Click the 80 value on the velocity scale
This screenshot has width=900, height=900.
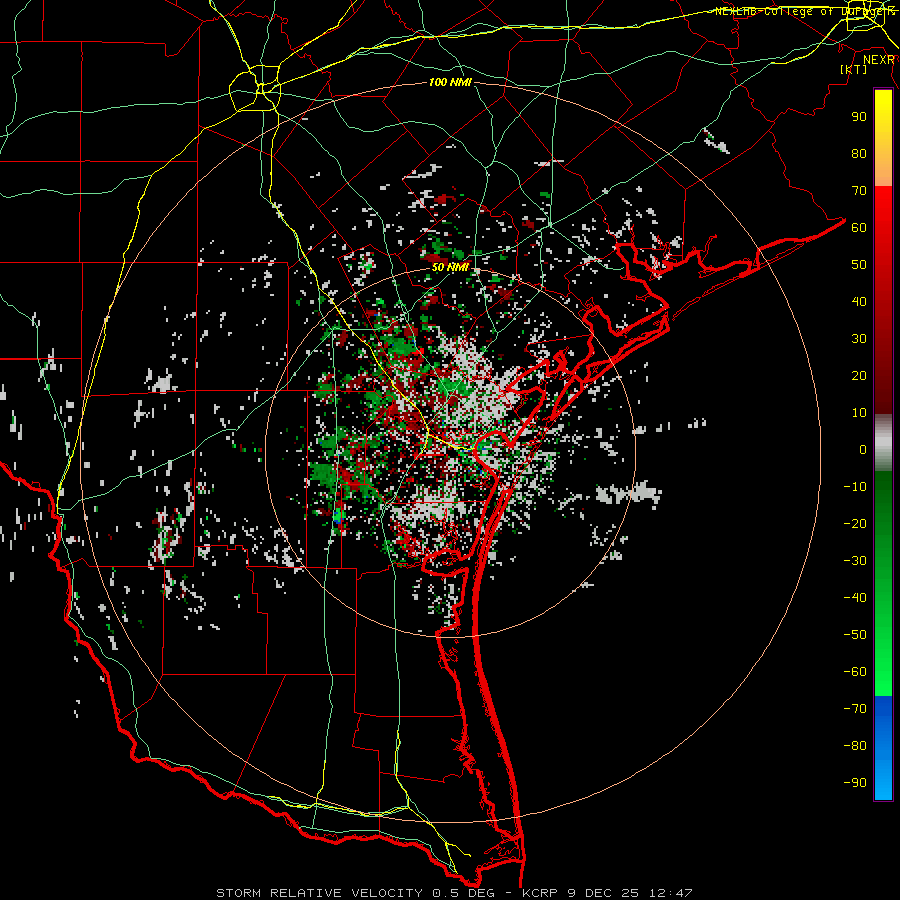[x=859, y=153]
